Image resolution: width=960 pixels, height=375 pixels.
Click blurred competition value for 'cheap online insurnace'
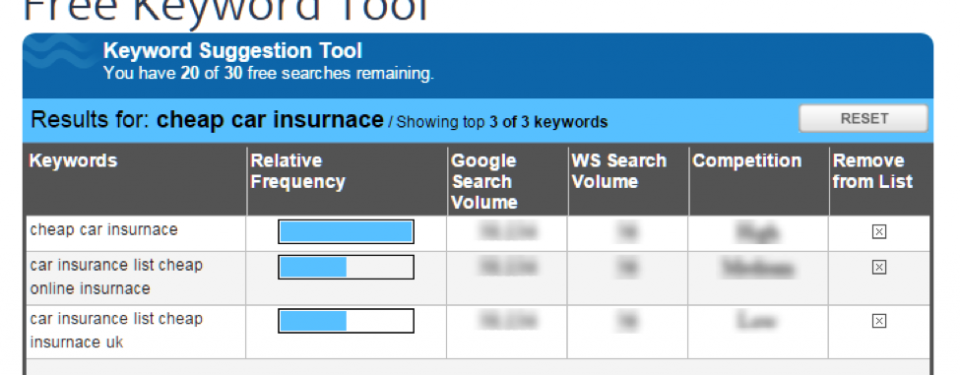(x=758, y=268)
